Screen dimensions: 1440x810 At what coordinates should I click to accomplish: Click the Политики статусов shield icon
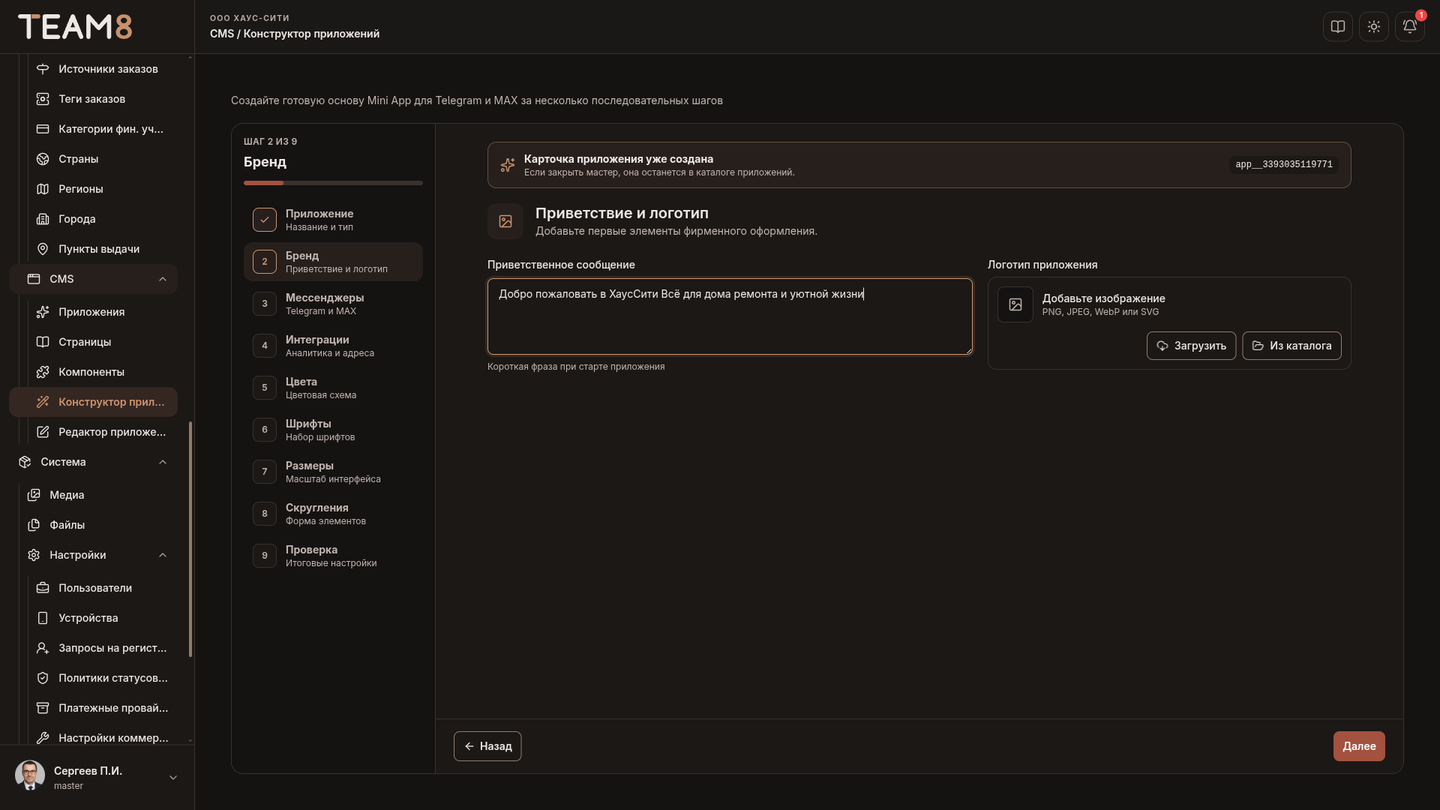click(x=43, y=678)
